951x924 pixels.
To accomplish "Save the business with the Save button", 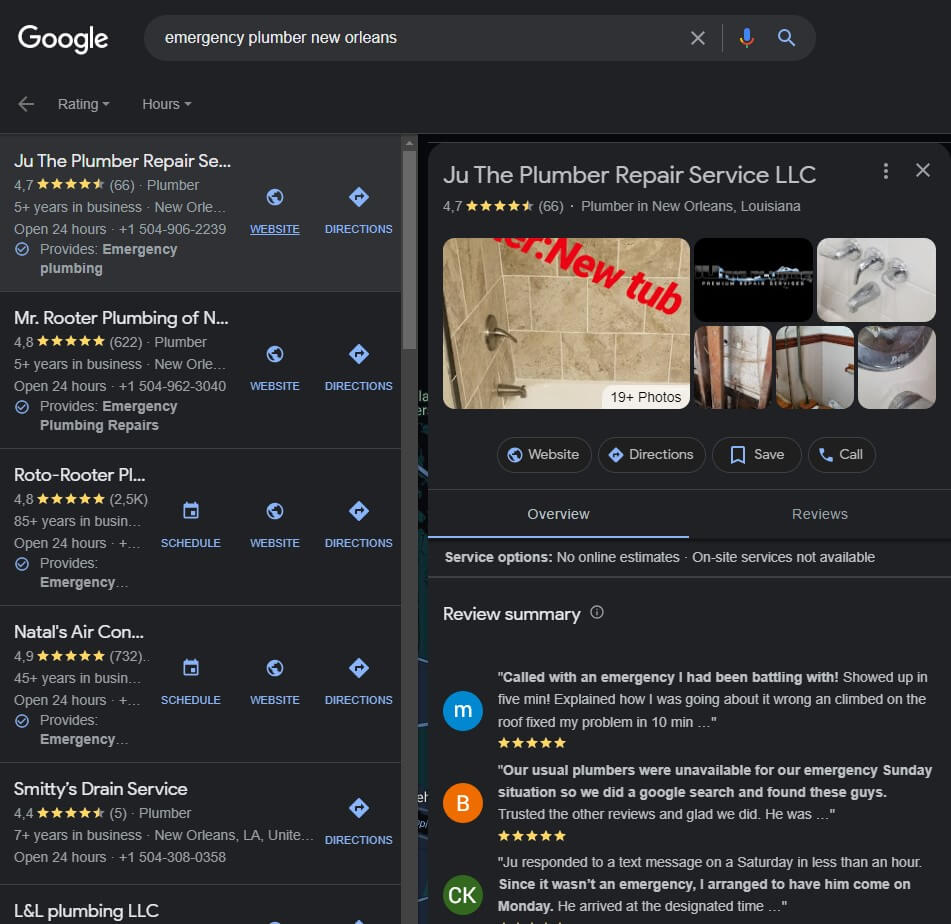I will tap(756, 454).
